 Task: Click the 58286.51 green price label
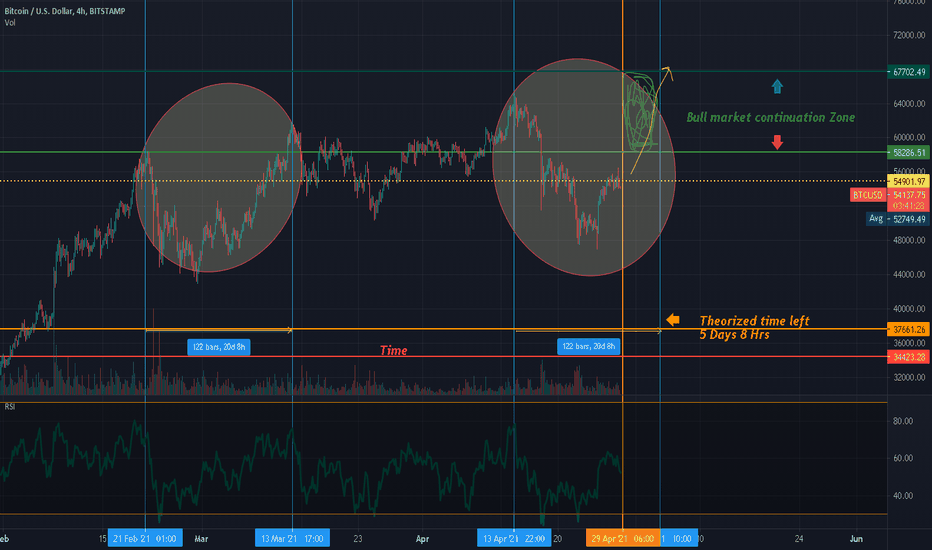[x=908, y=153]
